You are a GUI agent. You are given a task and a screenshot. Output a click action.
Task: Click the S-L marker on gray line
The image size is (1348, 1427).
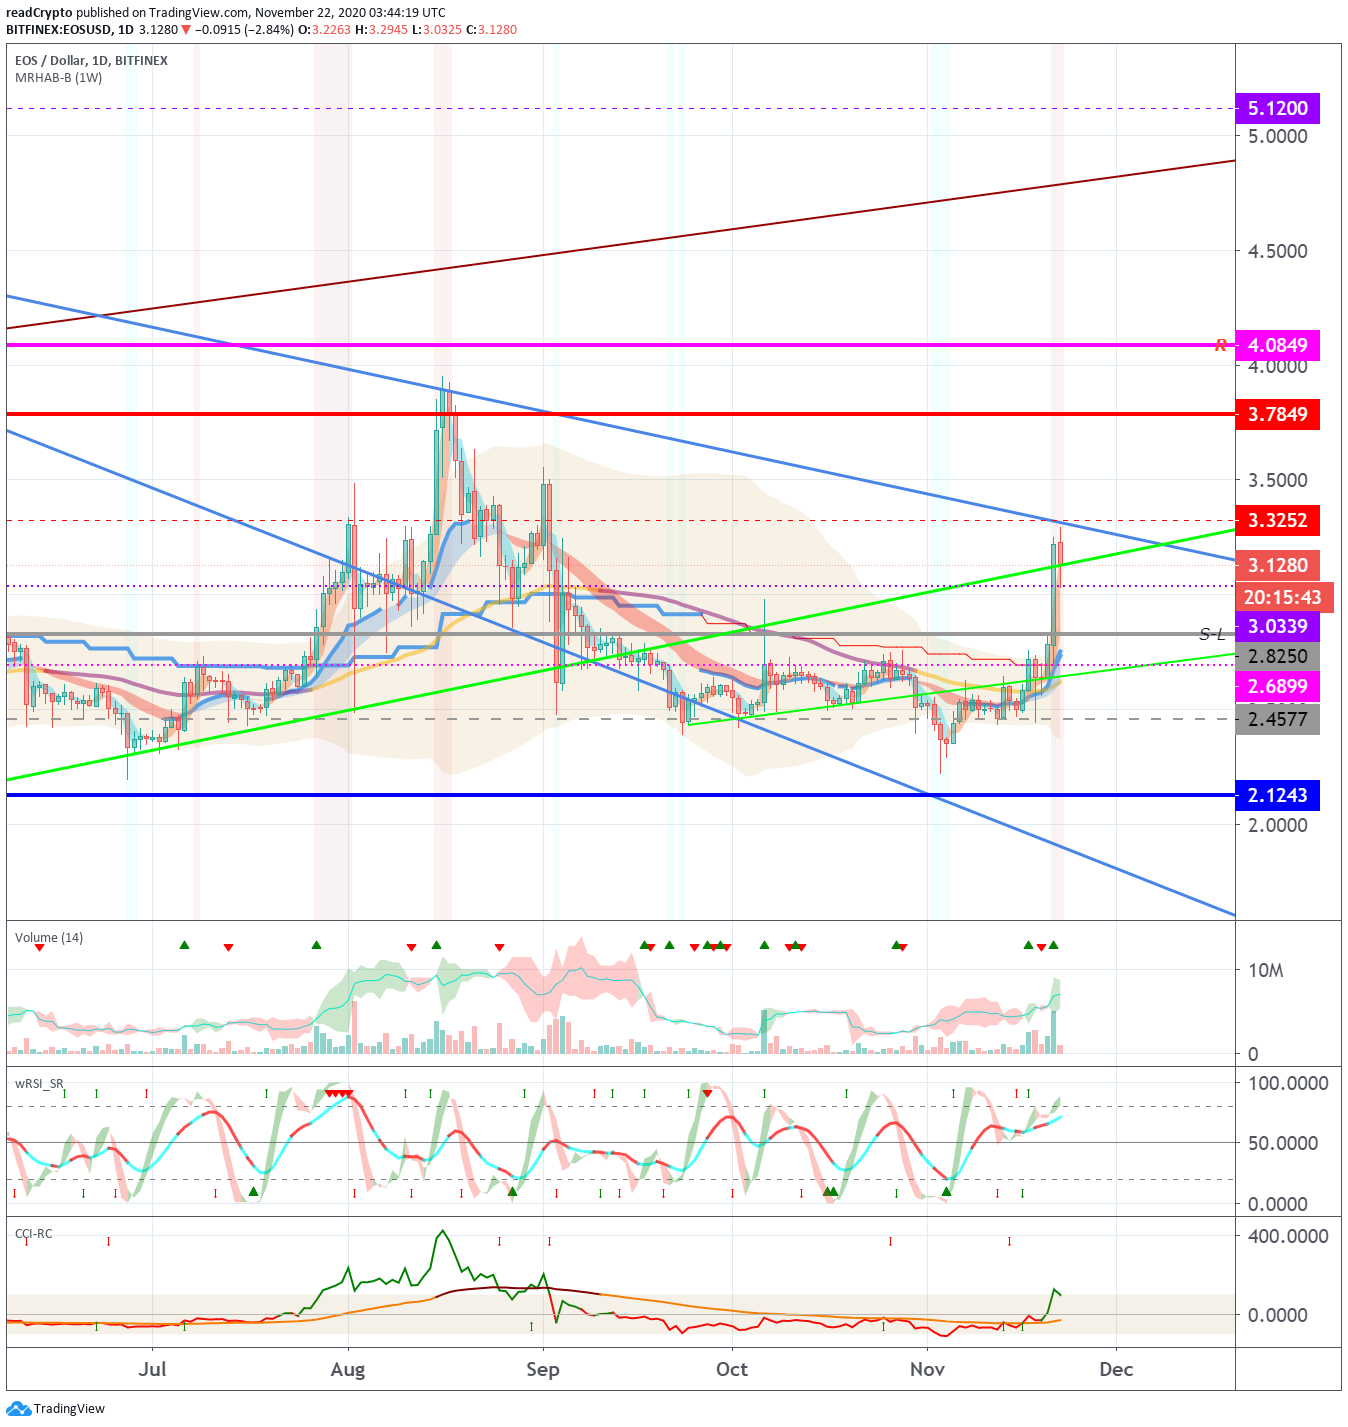[1212, 634]
